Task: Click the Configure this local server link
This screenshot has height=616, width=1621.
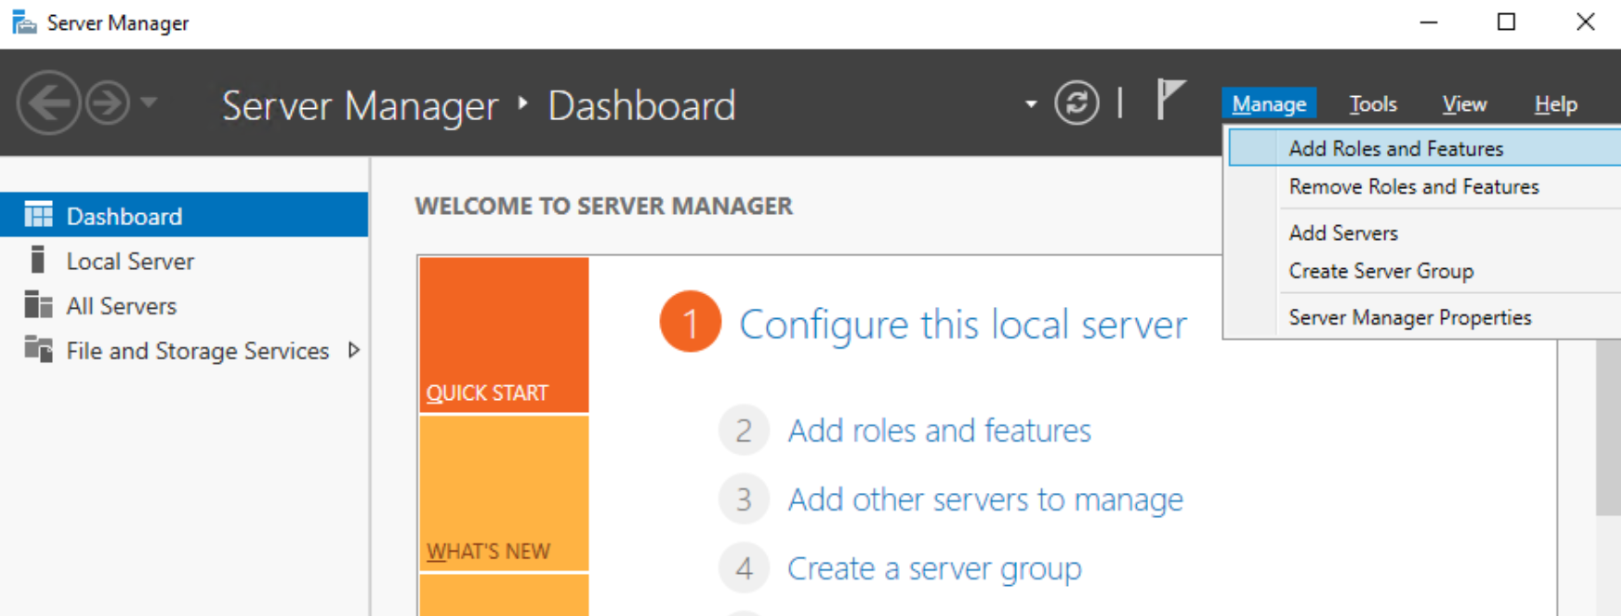Action: 963,324
